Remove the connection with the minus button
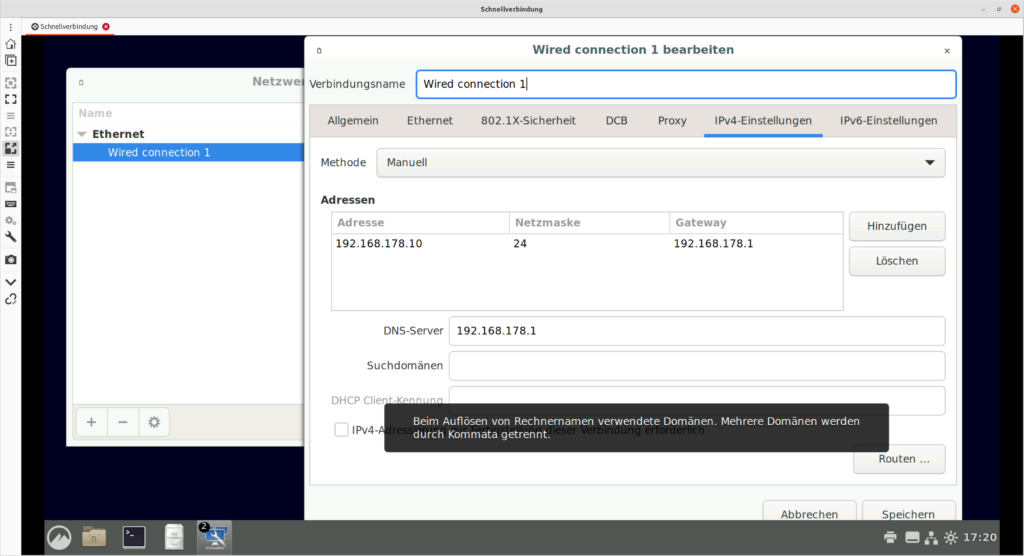 [122, 422]
